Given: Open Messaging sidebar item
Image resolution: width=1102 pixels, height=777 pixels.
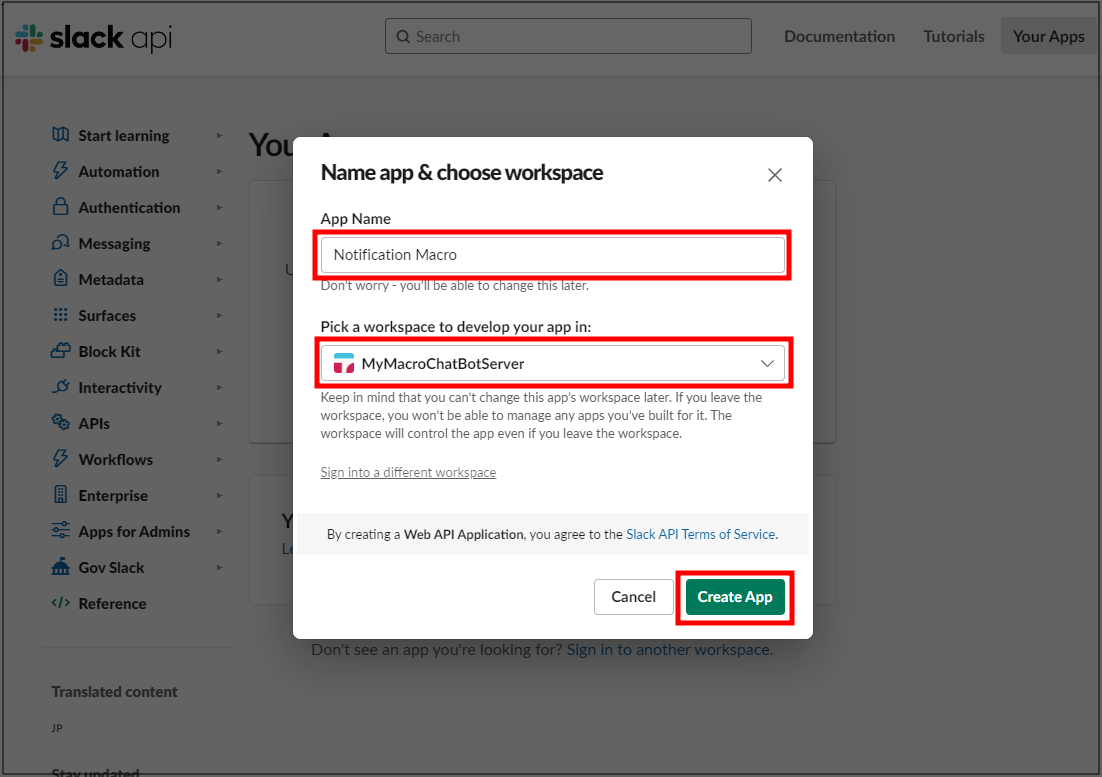Looking at the screenshot, I should click(x=115, y=244).
